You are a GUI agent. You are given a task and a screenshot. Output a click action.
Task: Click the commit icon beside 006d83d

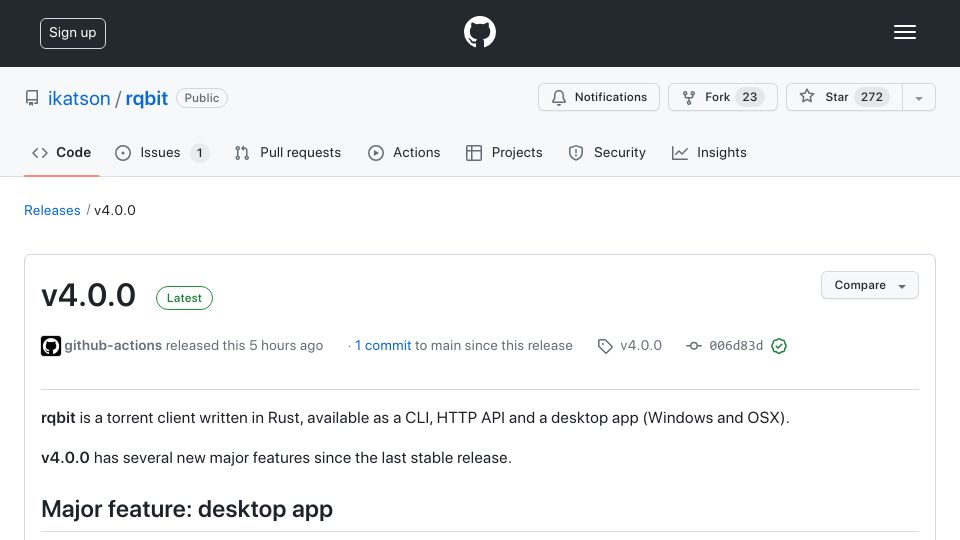coord(694,346)
